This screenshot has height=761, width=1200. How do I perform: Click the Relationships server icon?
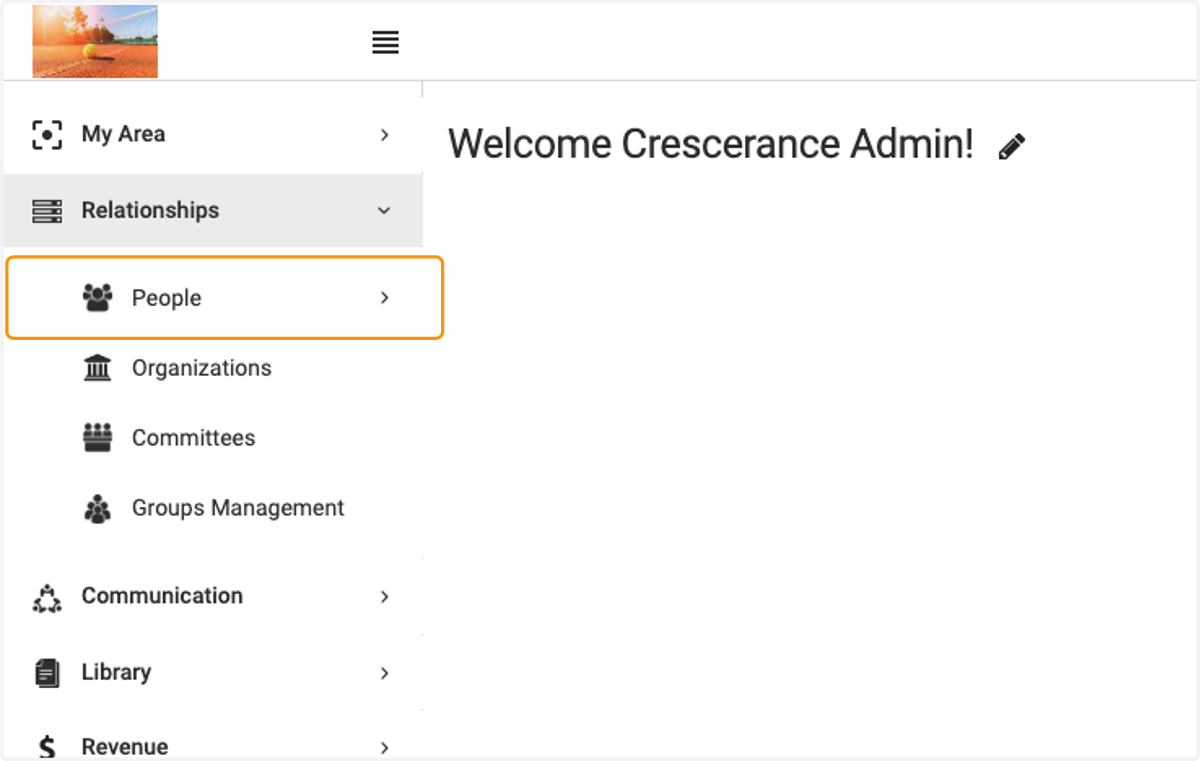(47, 211)
